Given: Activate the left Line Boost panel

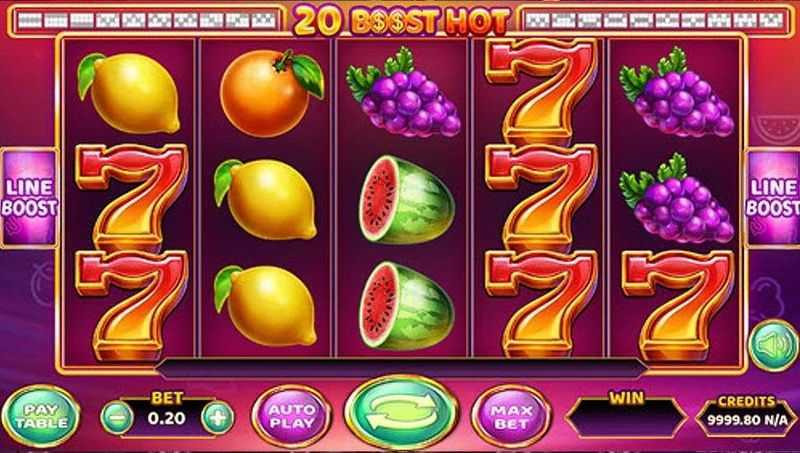Looking at the screenshot, I should point(30,198).
